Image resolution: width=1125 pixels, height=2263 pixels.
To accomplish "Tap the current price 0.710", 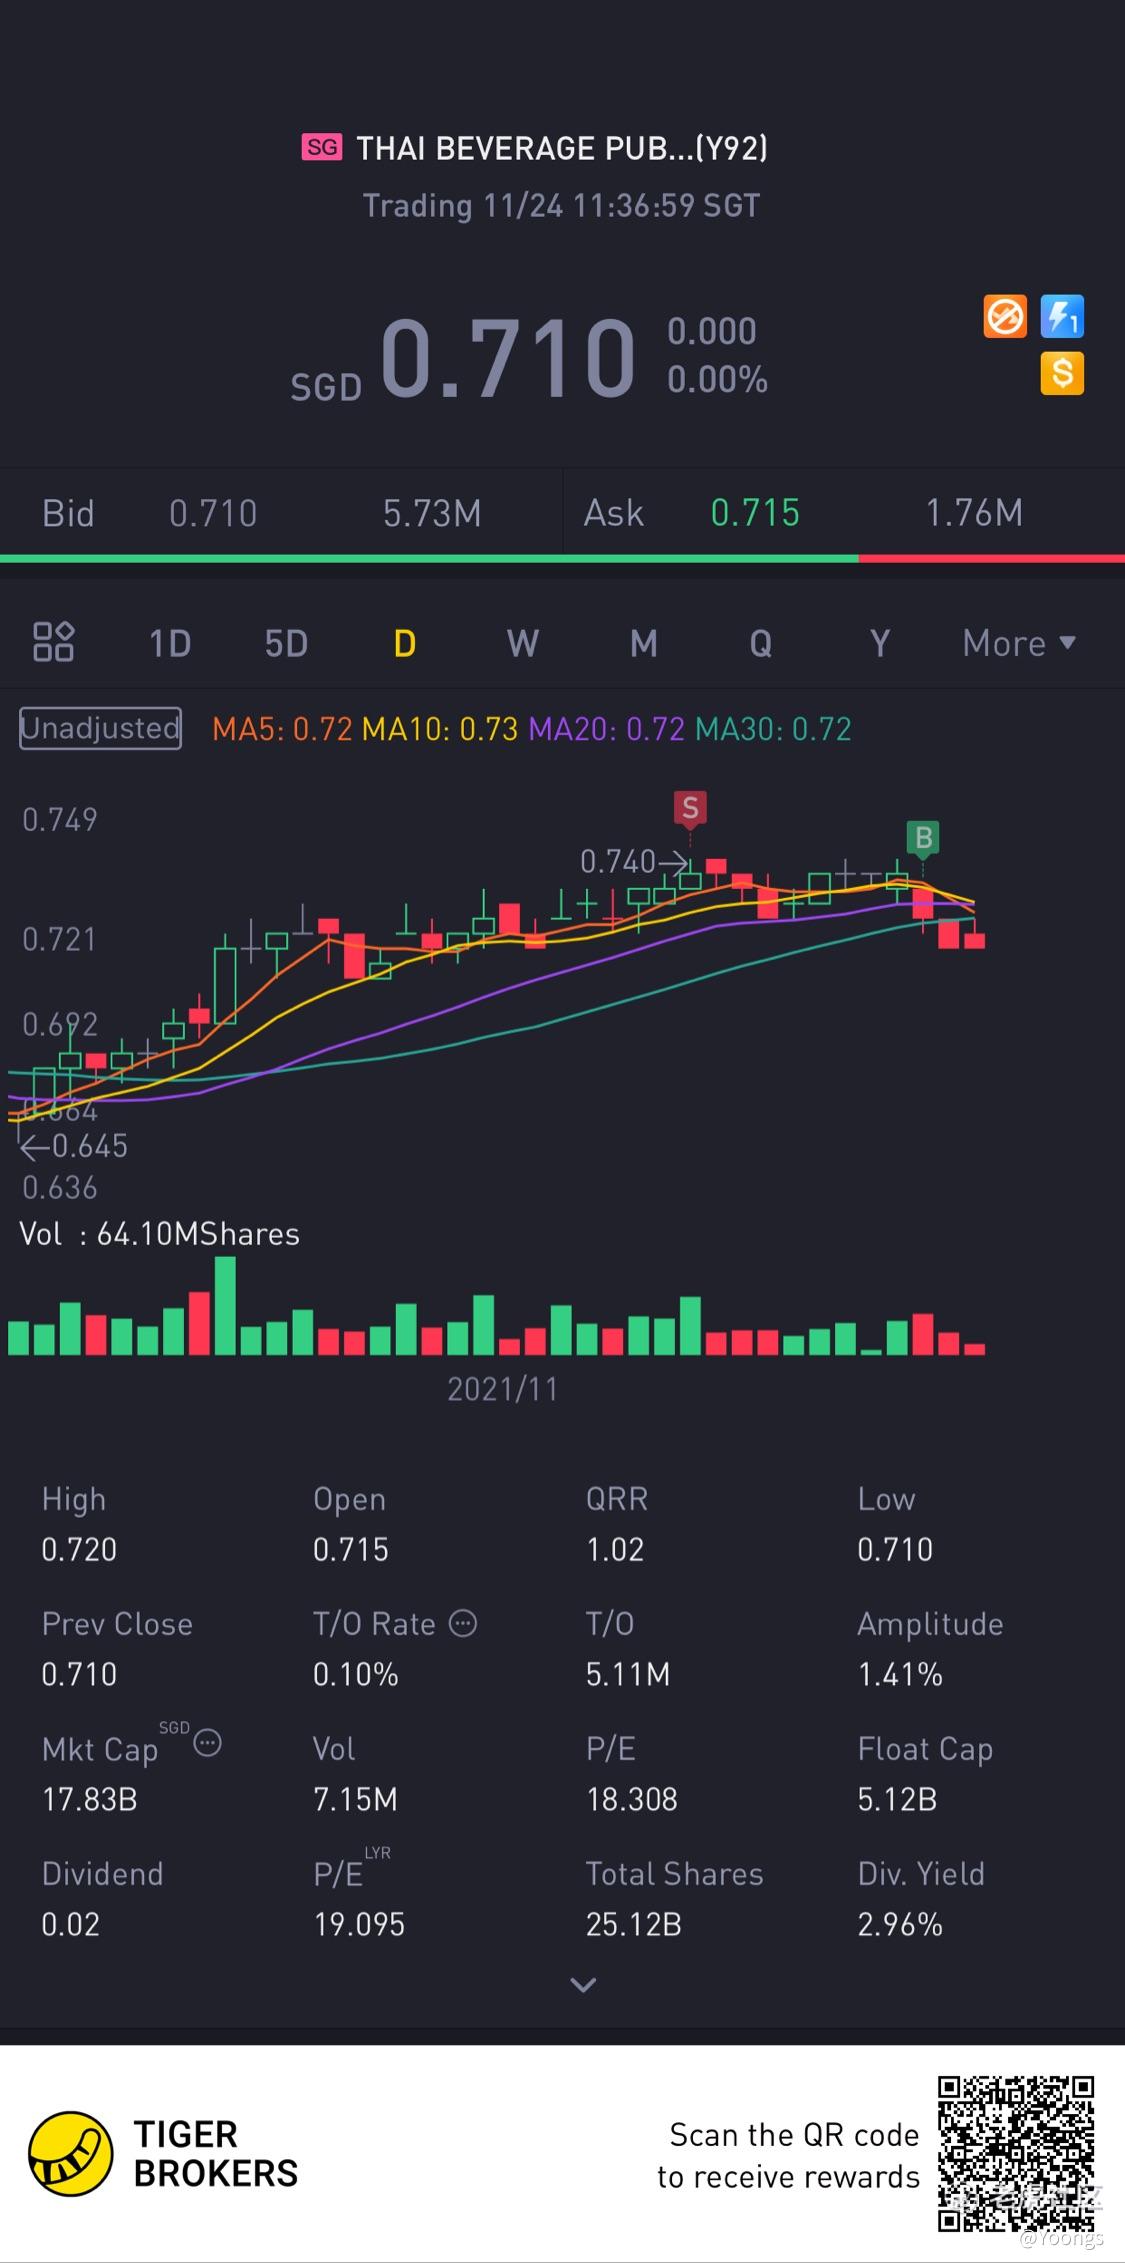I will 508,357.
